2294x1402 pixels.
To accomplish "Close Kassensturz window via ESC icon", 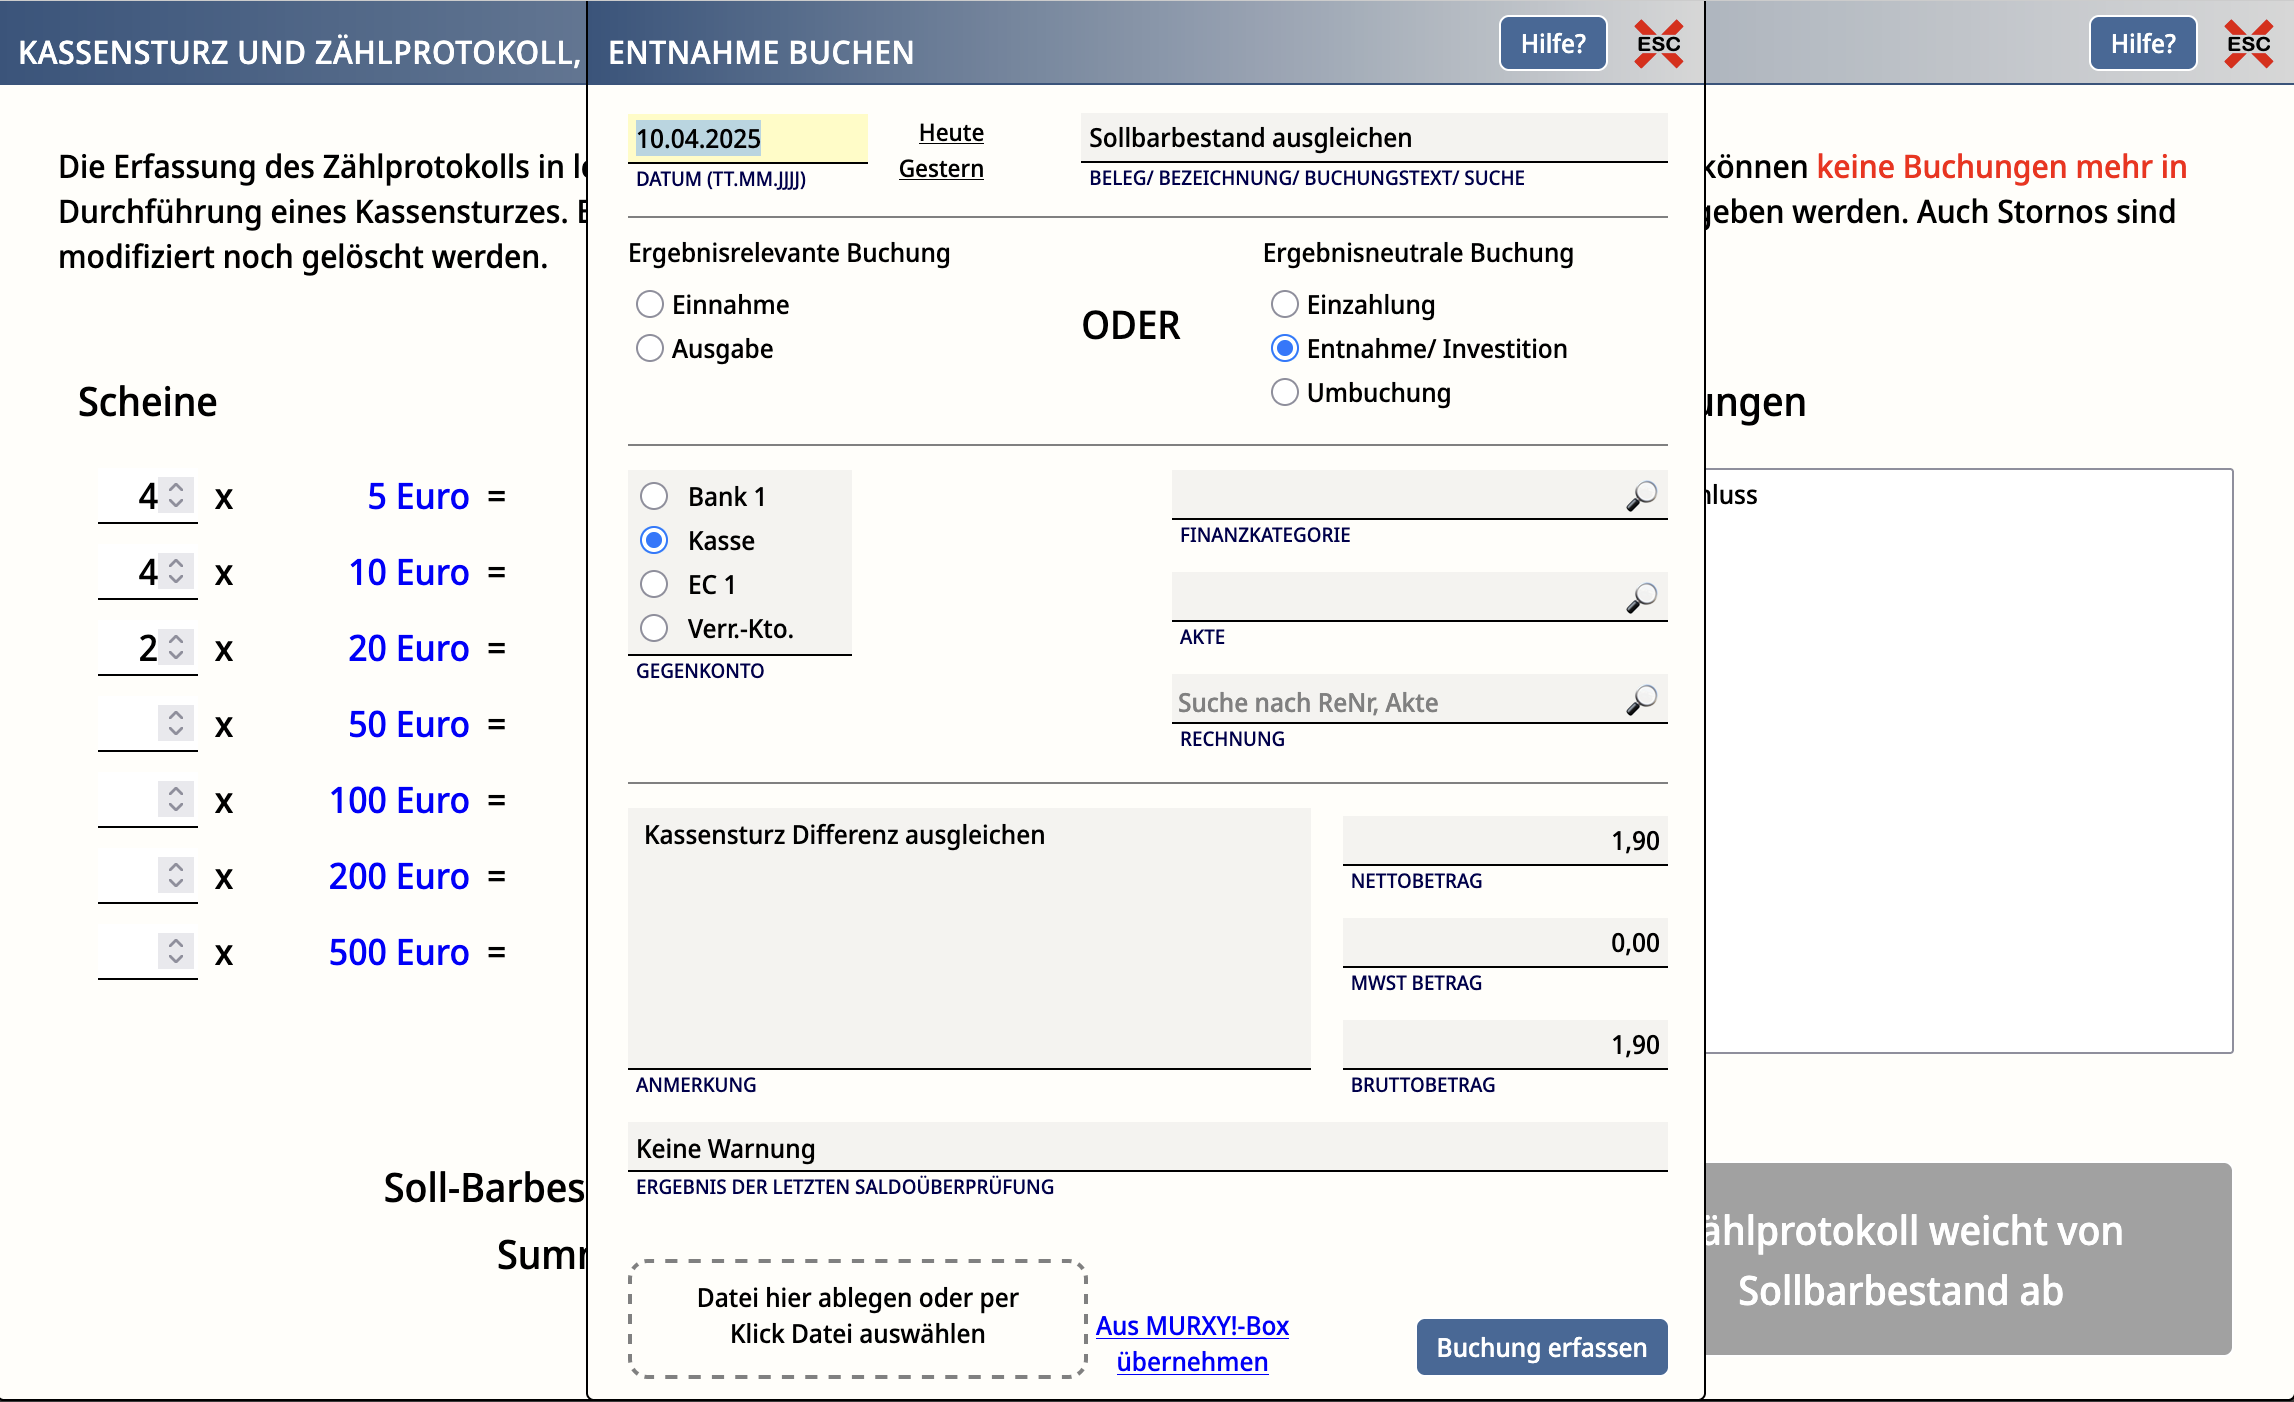I will pyautogui.click(x=2248, y=44).
